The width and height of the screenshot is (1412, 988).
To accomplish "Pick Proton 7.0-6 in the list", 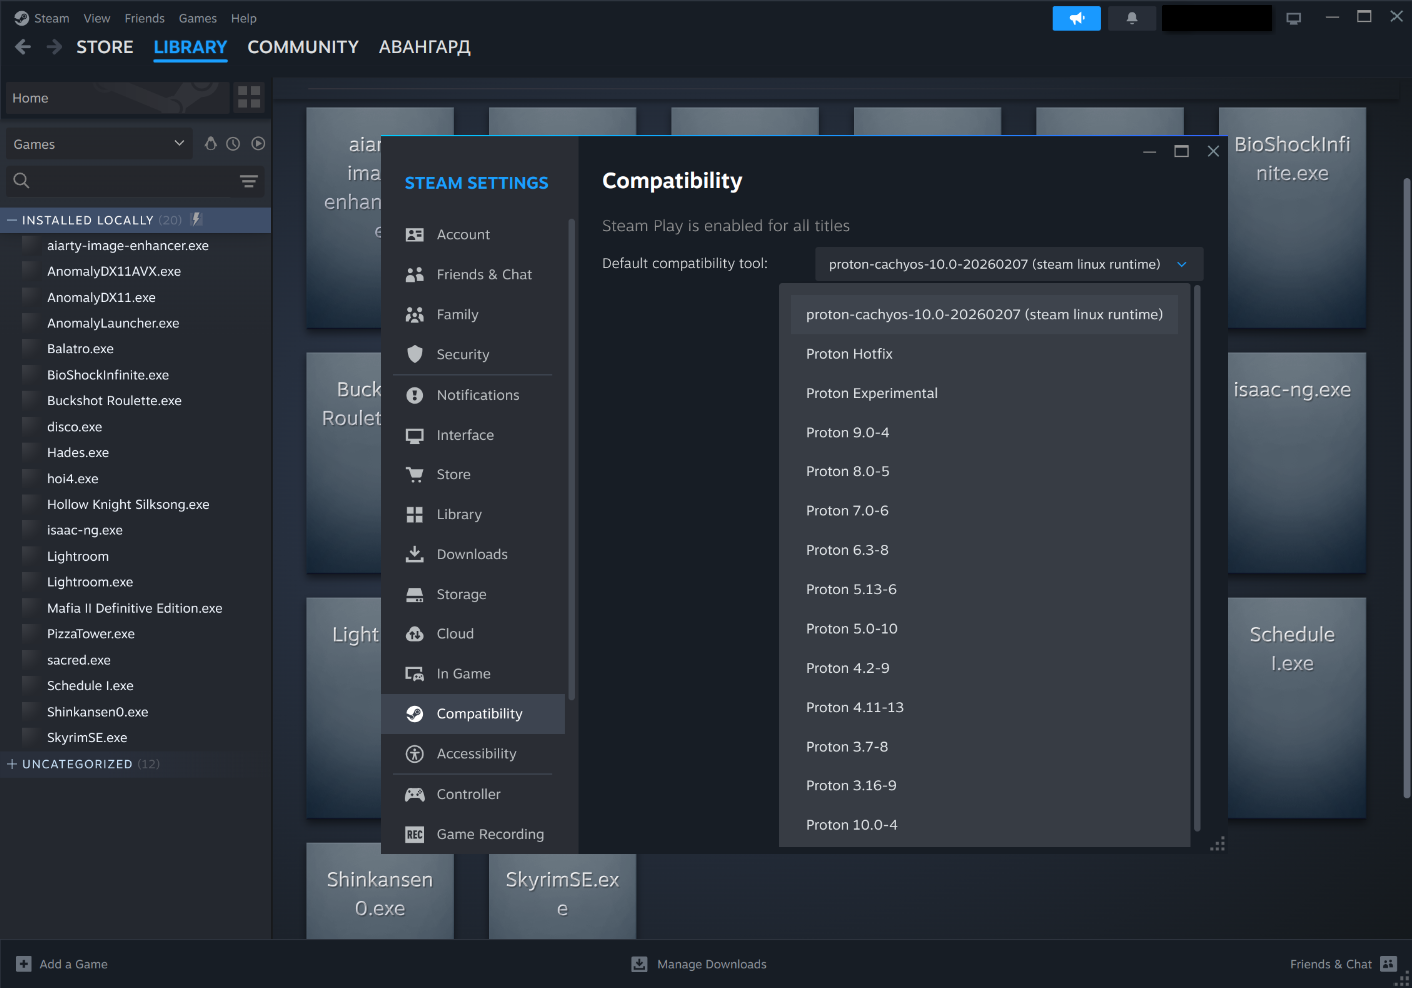I will point(984,511).
